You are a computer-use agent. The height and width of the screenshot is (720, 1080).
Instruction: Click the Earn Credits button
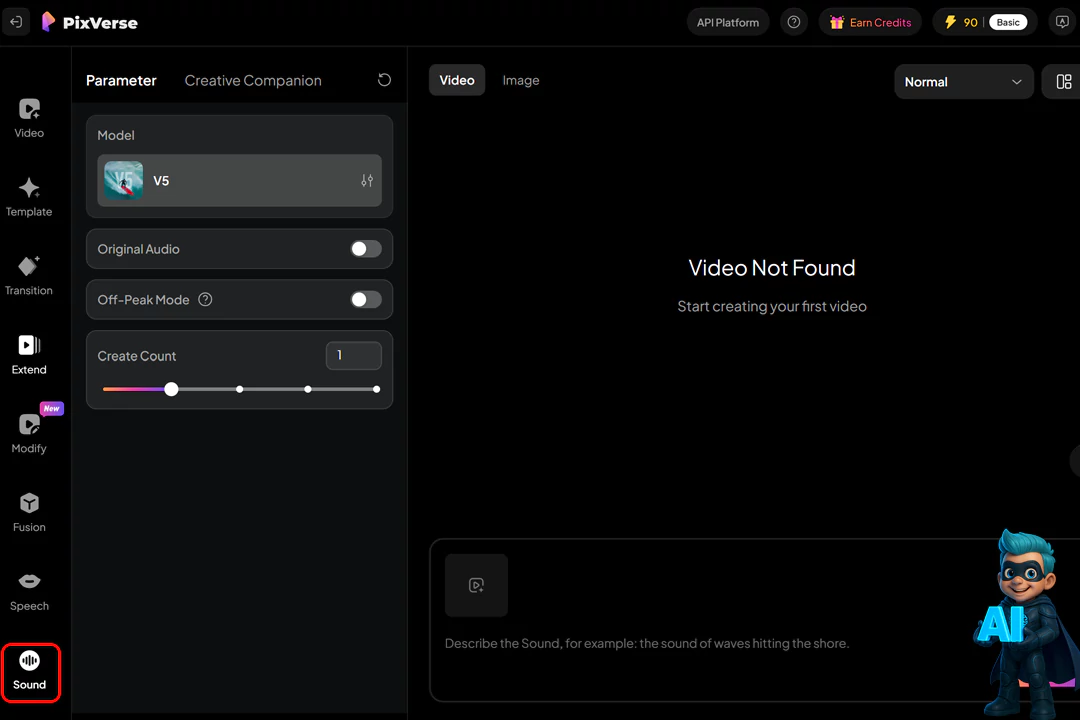click(870, 22)
